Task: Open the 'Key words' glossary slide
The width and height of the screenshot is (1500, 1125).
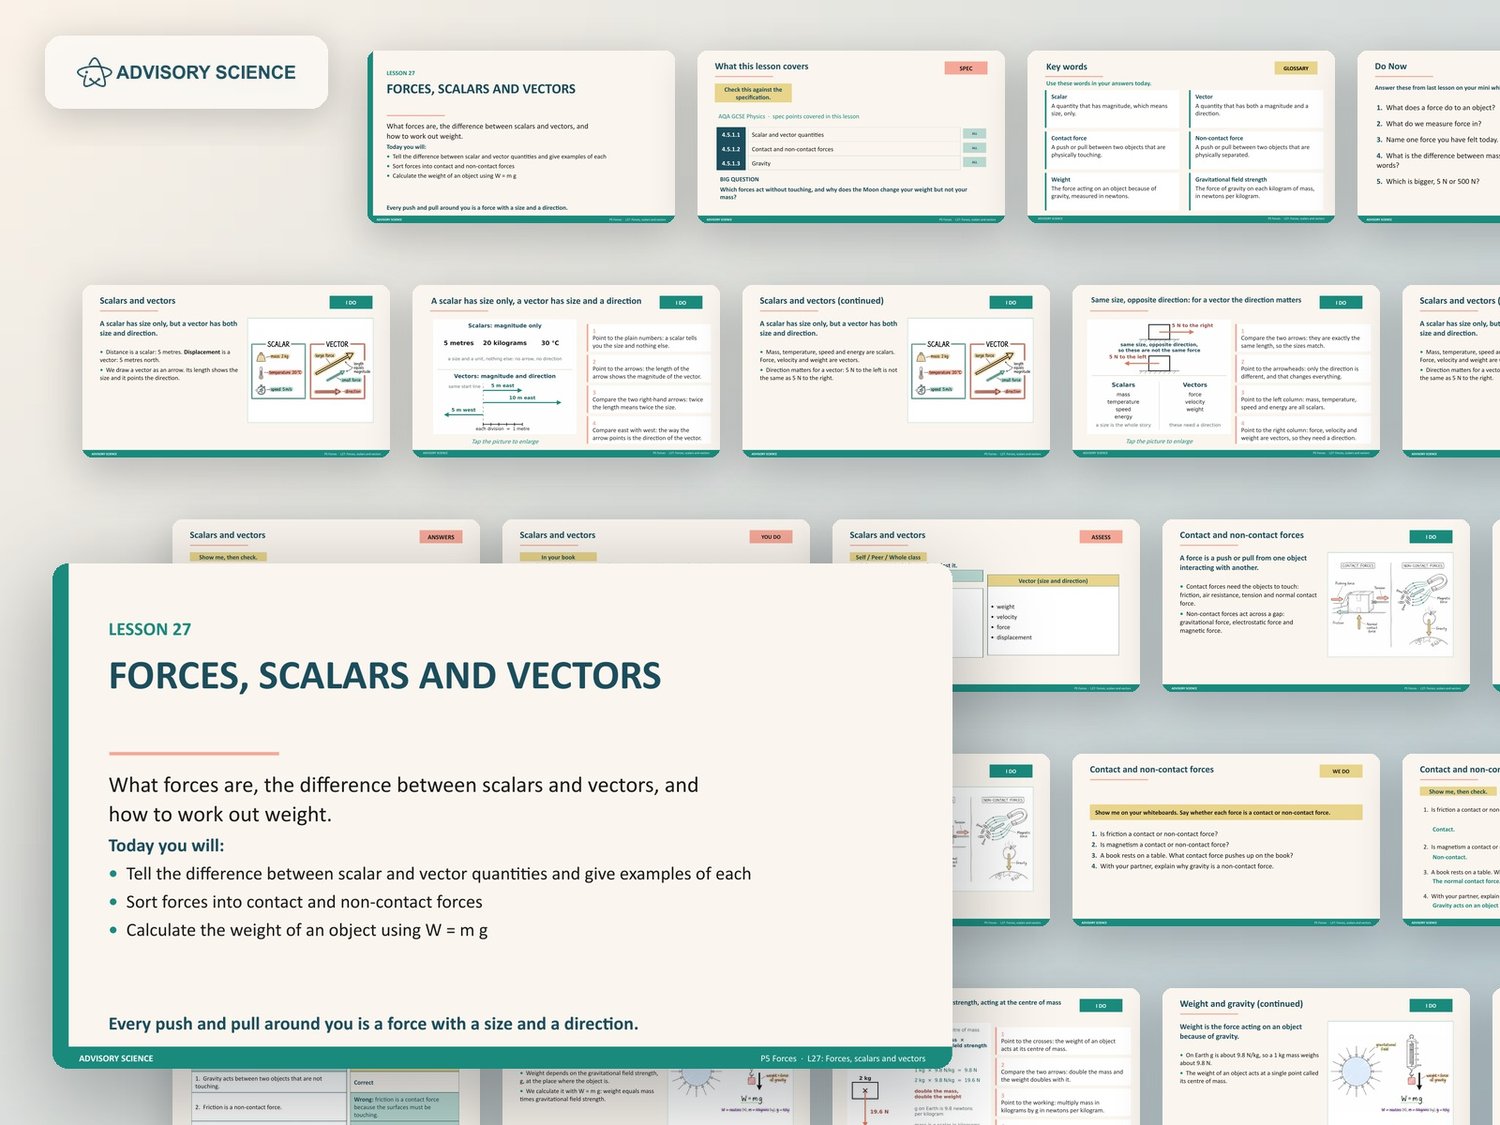Action: click(x=1181, y=137)
